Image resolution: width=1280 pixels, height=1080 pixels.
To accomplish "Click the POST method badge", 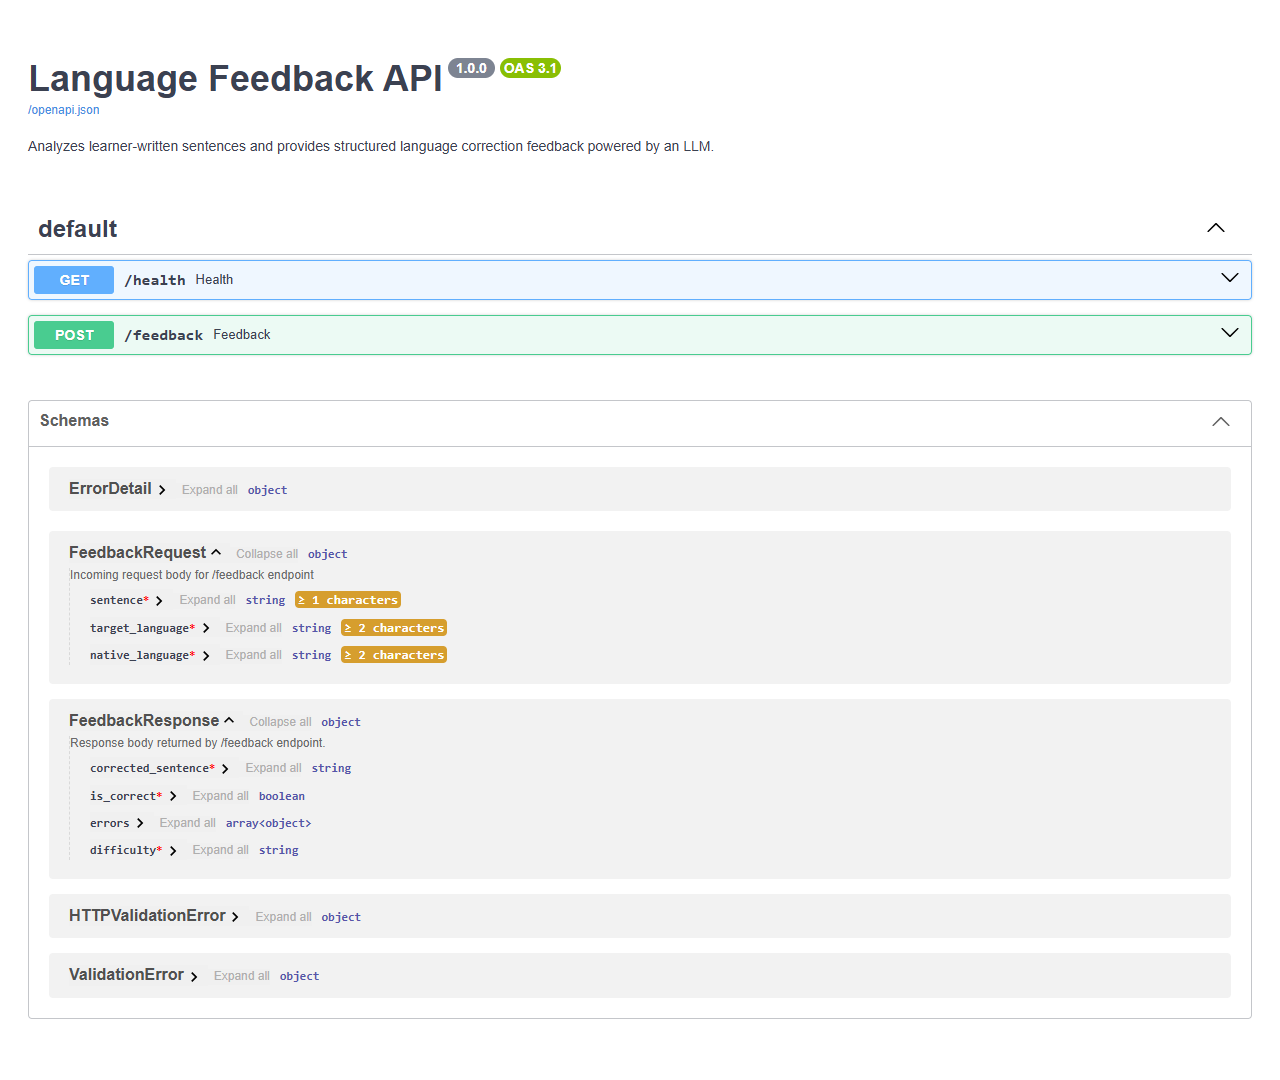I will point(74,335).
